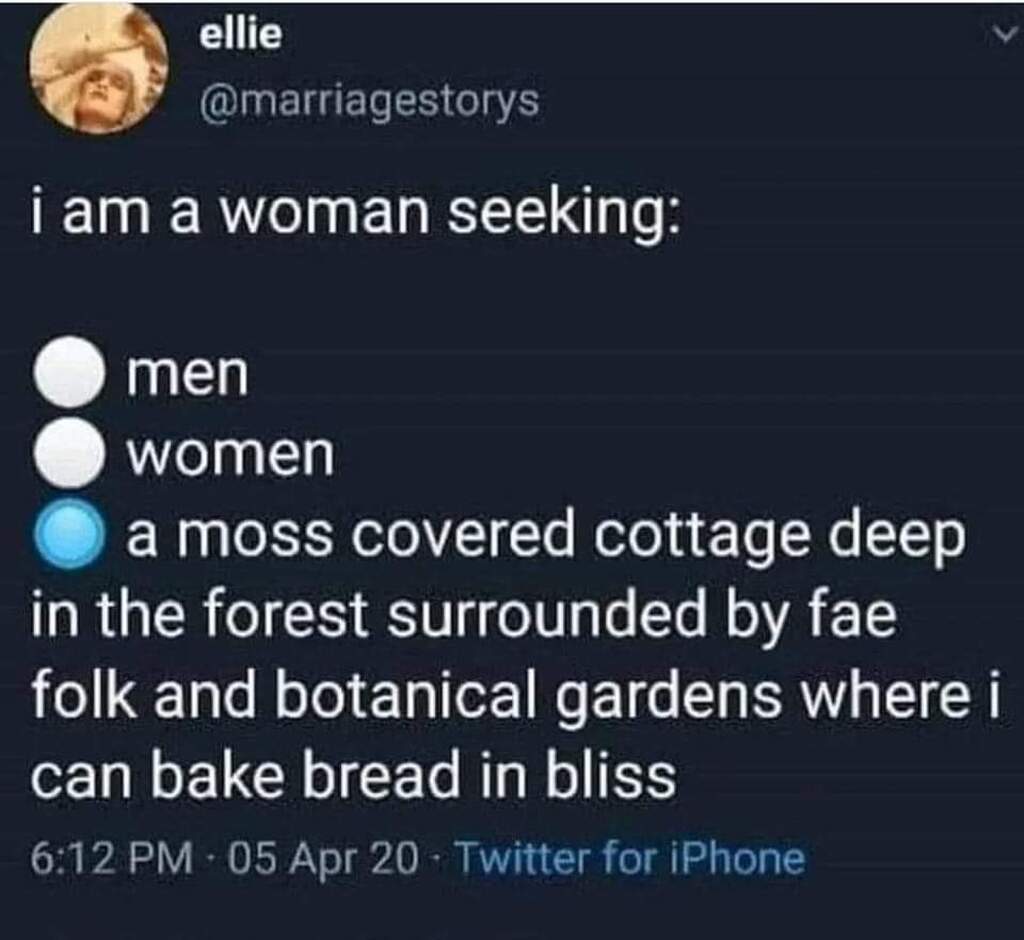Select the white circle beside "men"
This screenshot has width=1024, height=940.
[70, 374]
